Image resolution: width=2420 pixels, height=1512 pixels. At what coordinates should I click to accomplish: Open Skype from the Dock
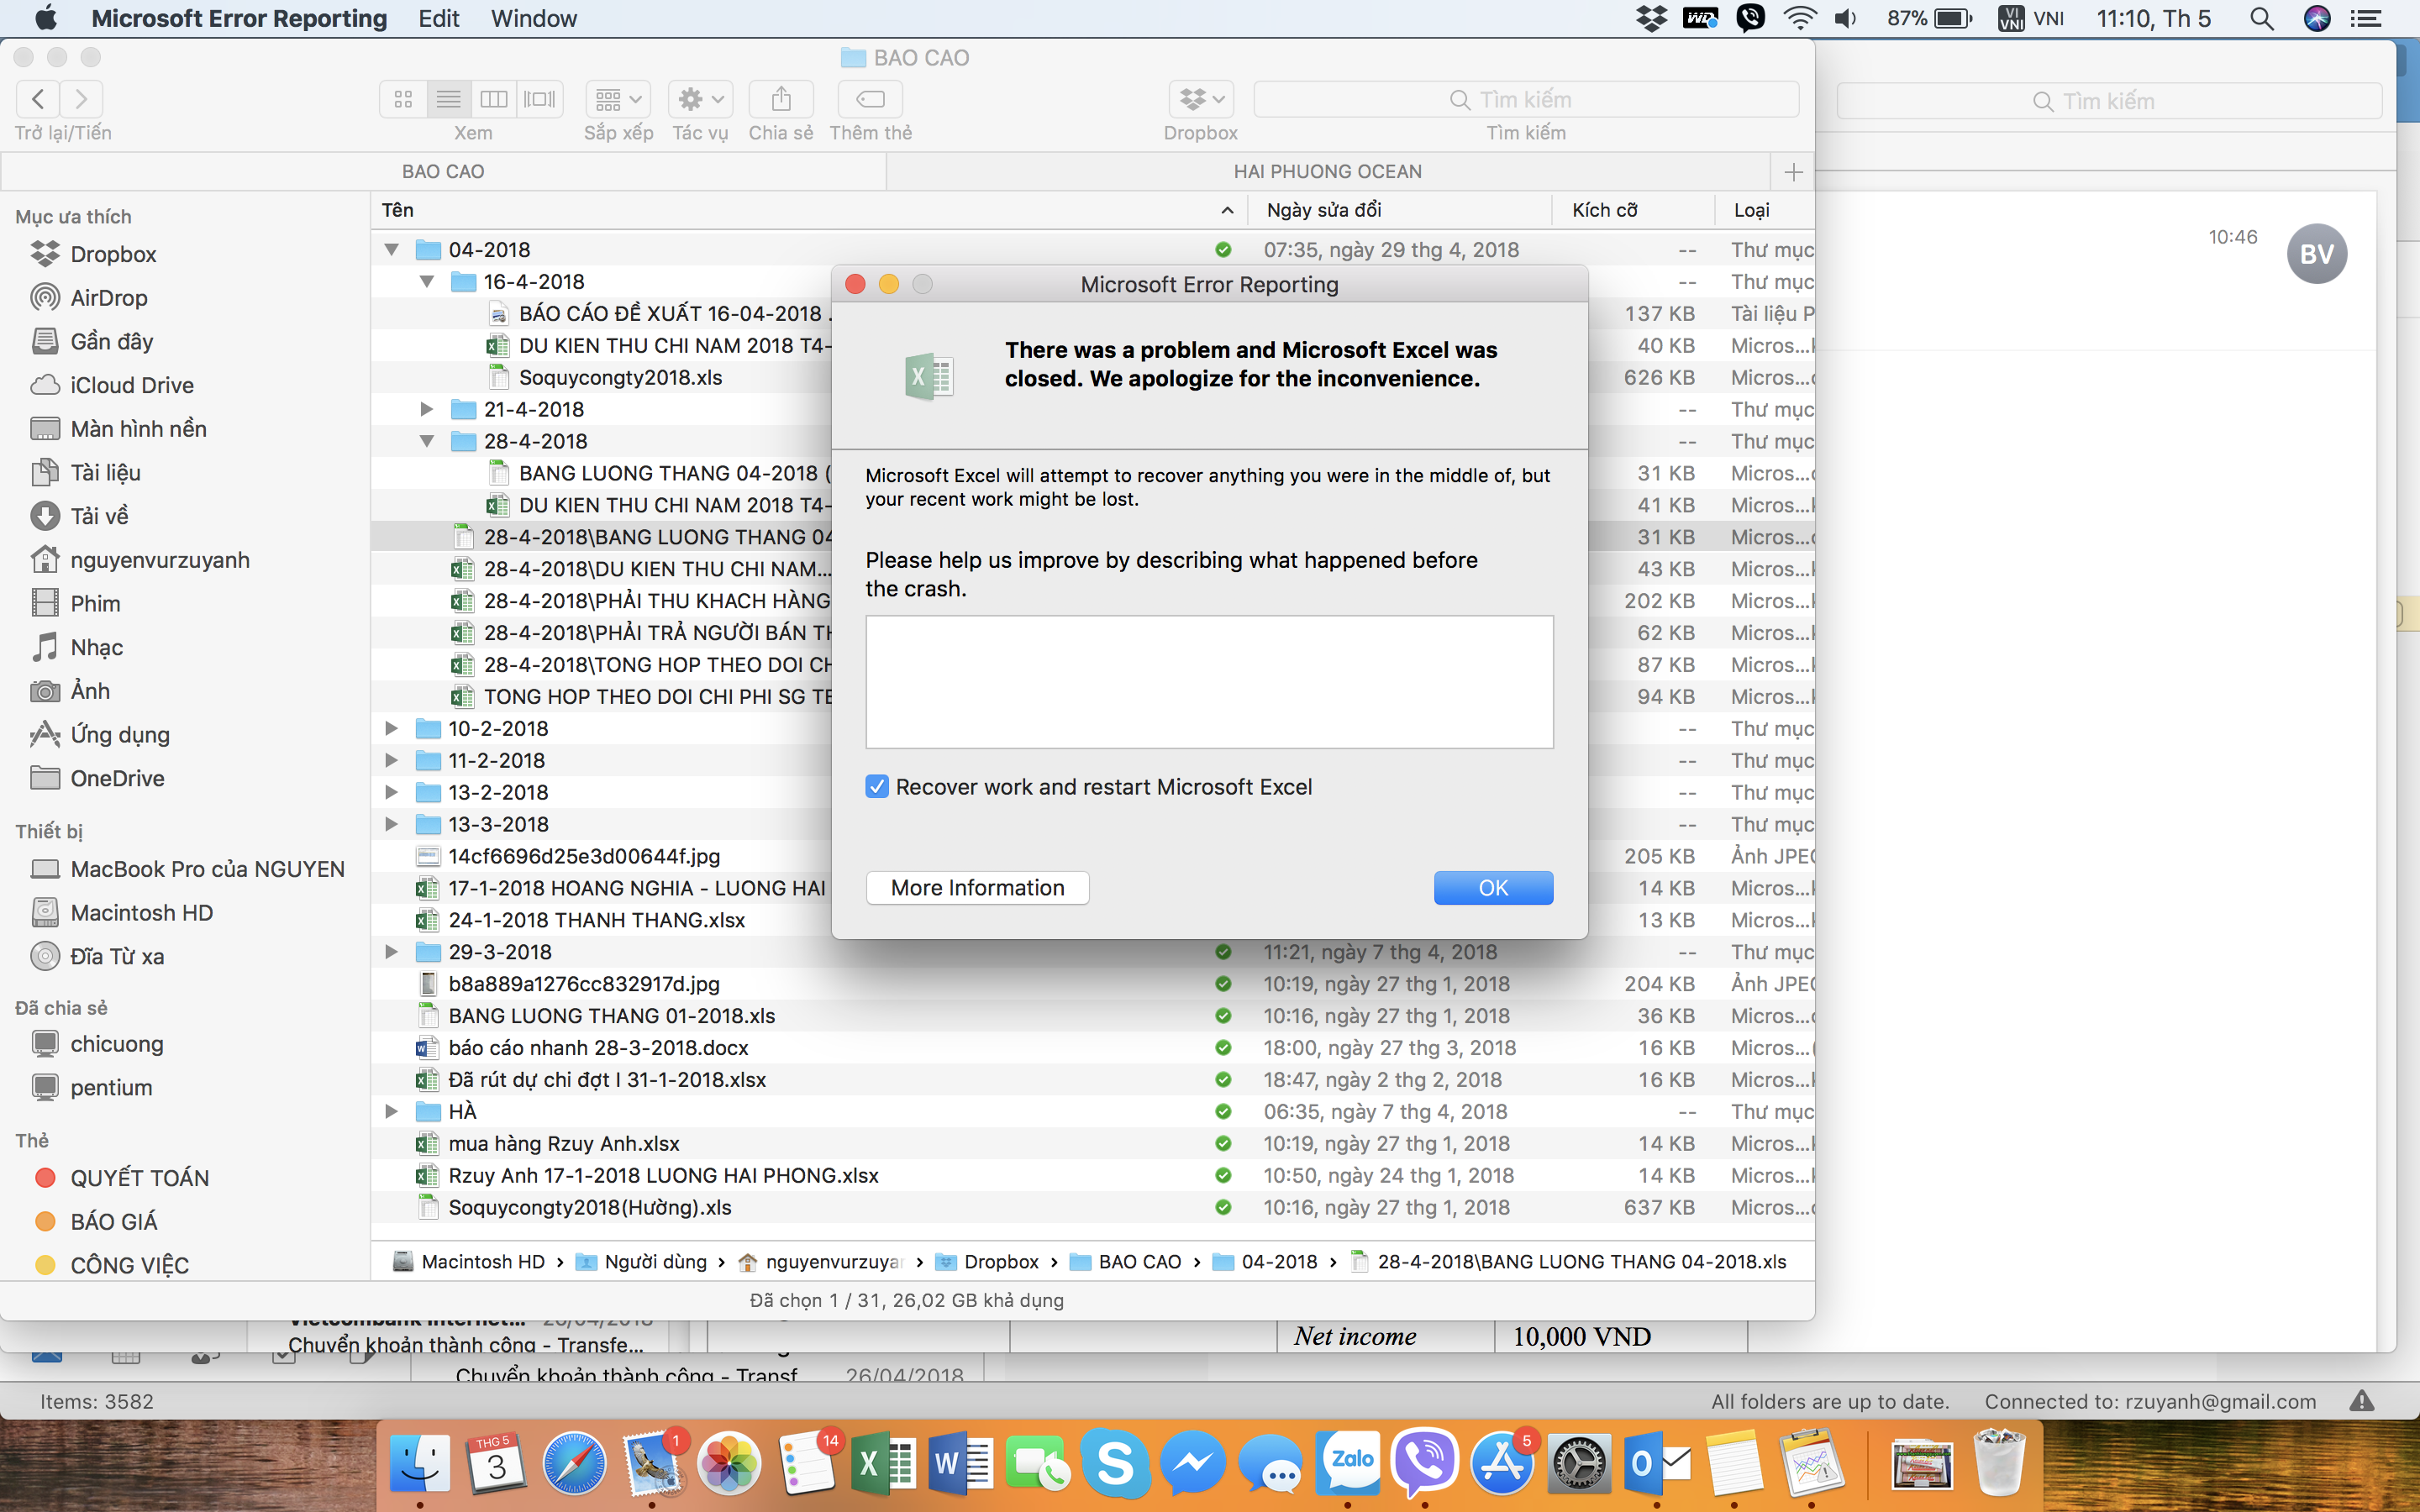pyautogui.click(x=1115, y=1463)
